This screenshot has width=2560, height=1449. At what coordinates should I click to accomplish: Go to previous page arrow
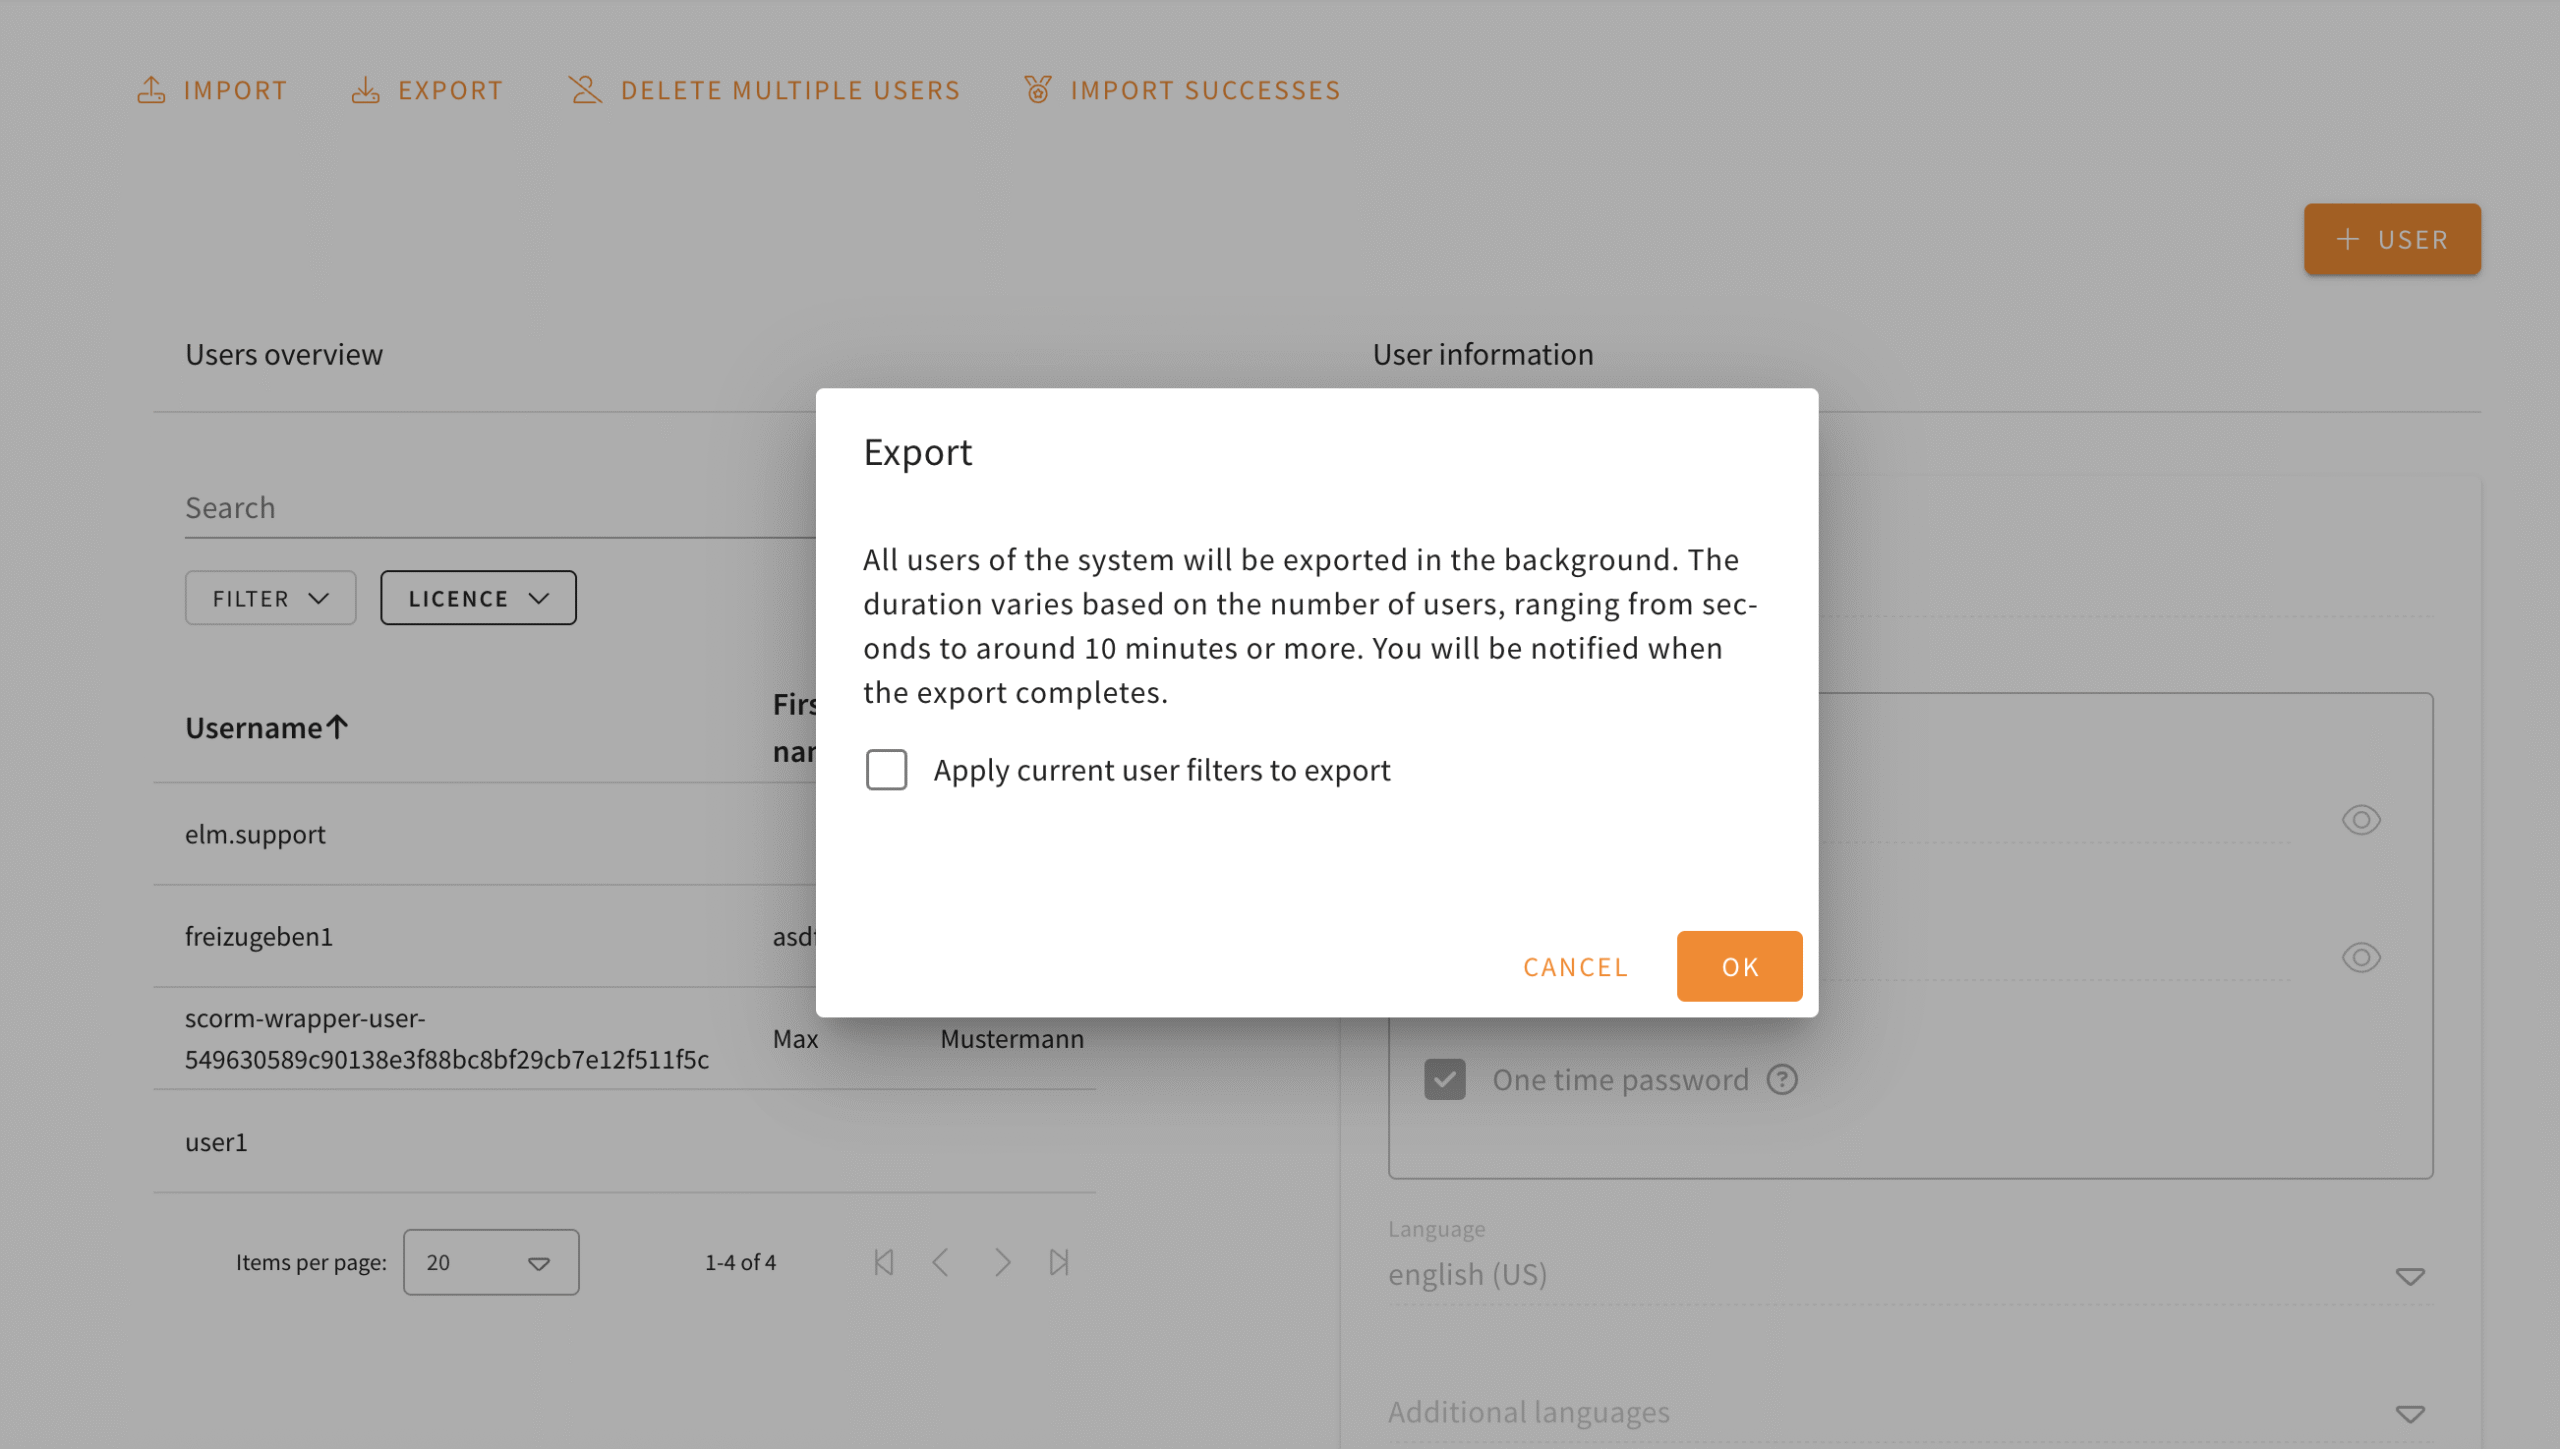[x=941, y=1262]
